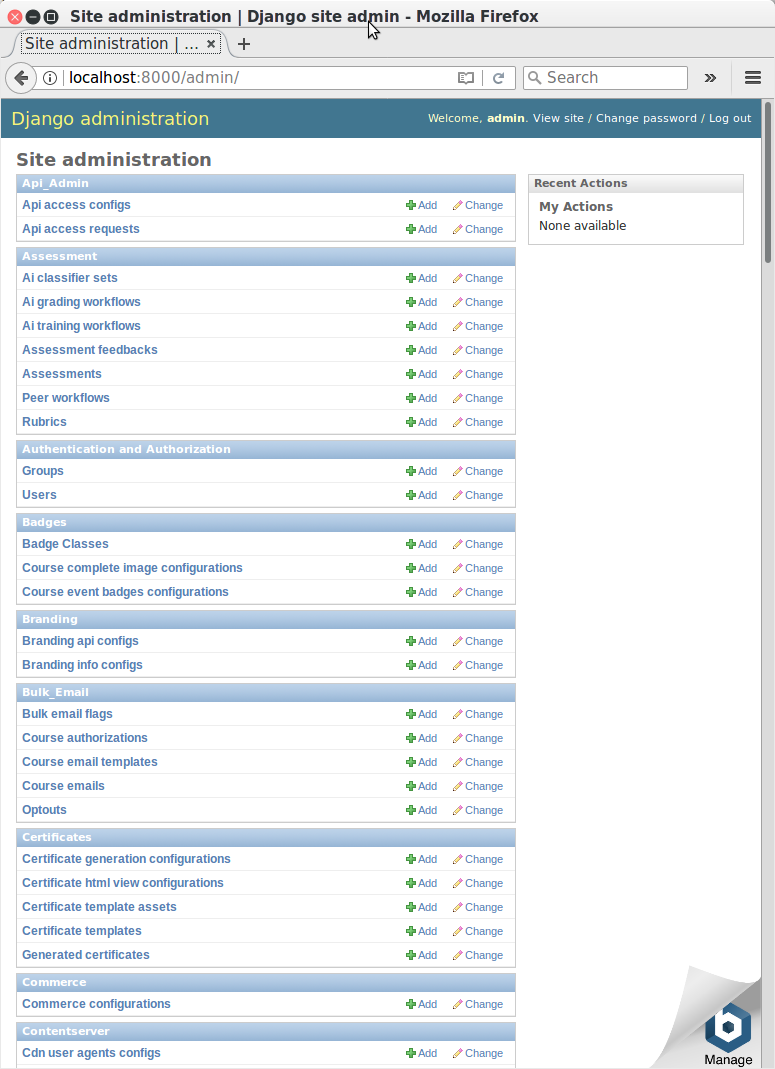Show more toolbar items via the chevron overflow icon
The image size is (775, 1069).
[710, 78]
